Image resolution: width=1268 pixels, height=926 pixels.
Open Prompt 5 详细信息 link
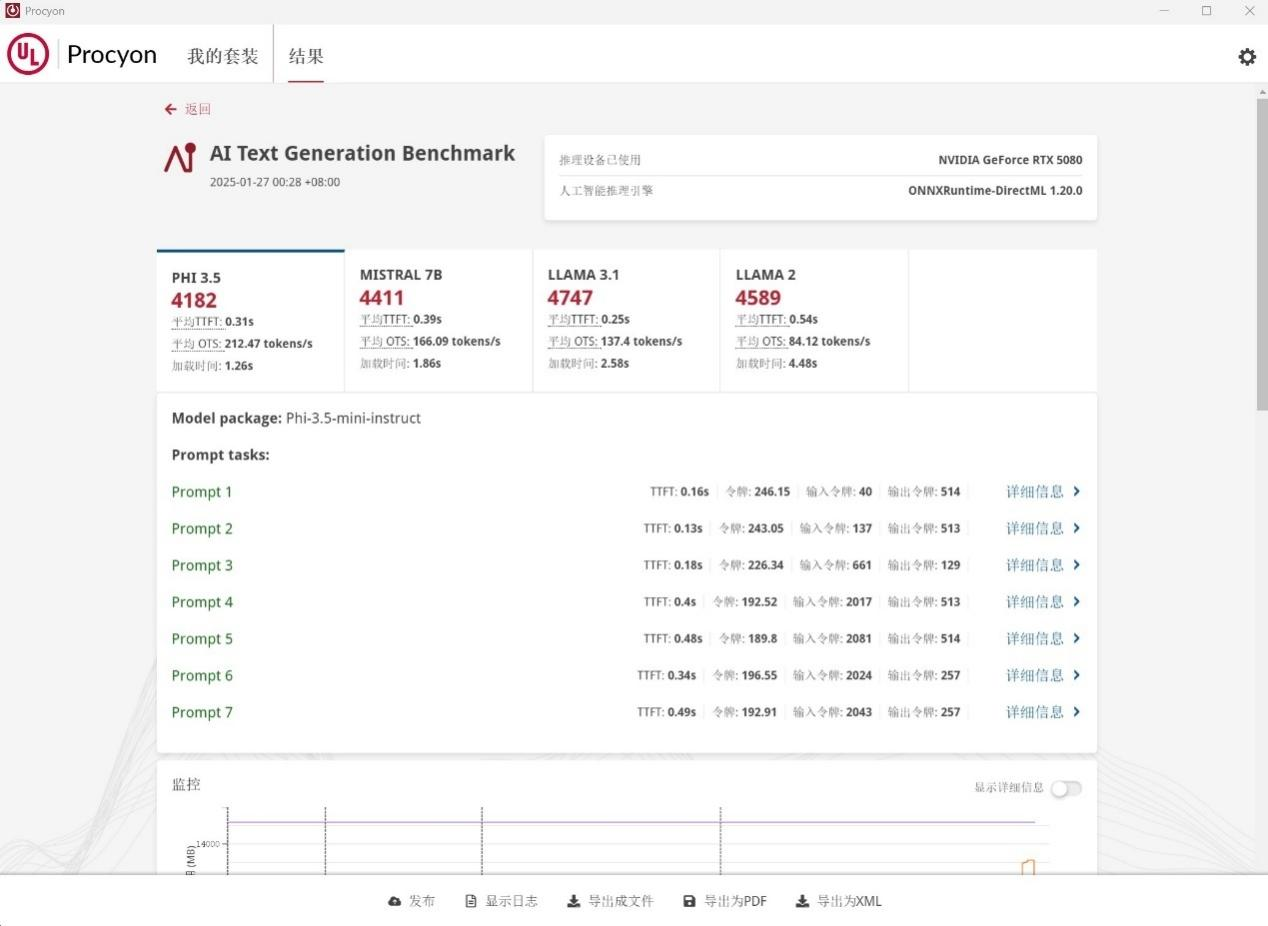click(1035, 639)
